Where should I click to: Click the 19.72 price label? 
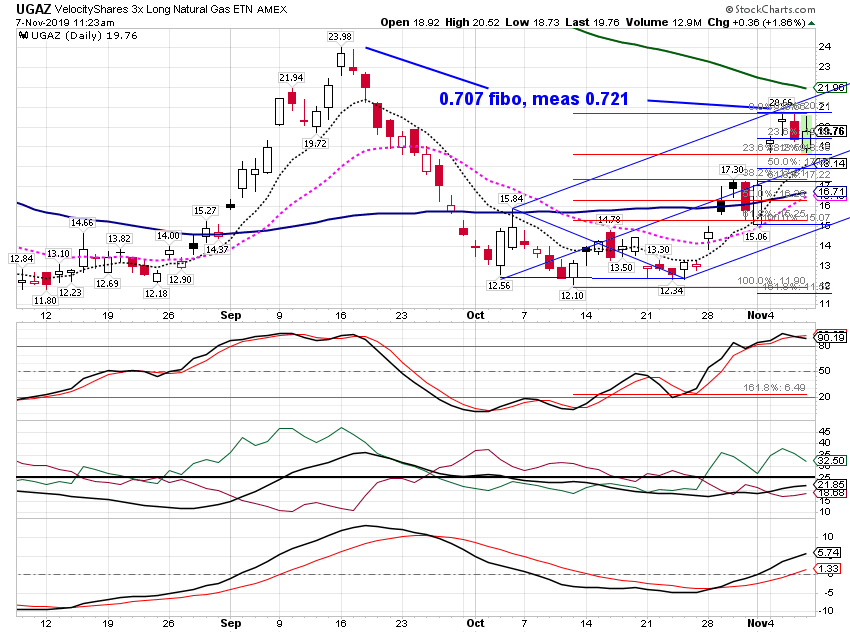pos(315,144)
